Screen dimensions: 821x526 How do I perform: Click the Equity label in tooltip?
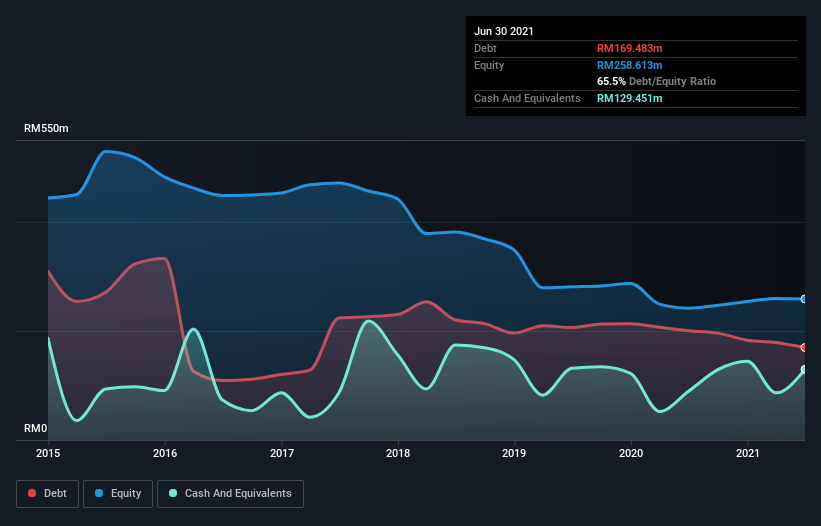(x=489, y=65)
